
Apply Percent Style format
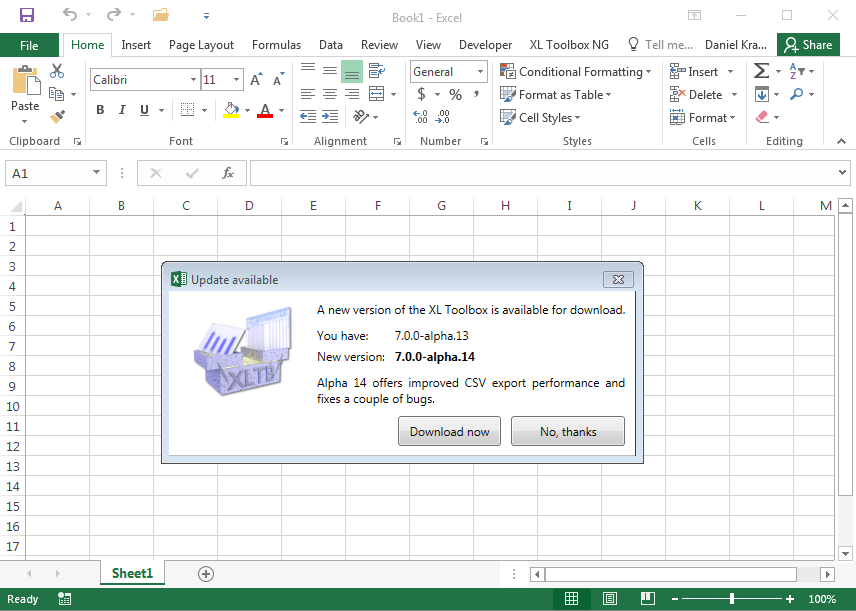(x=455, y=94)
